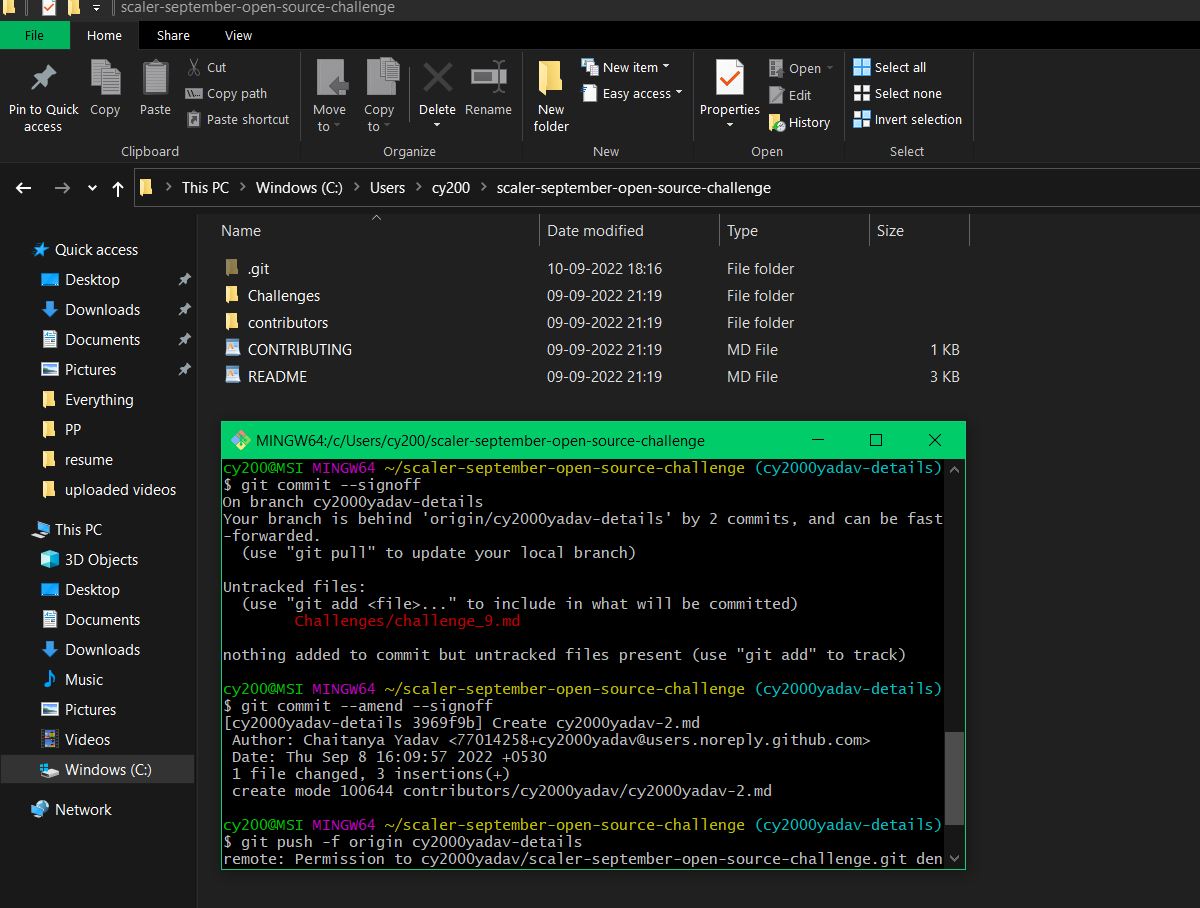Open the Properties icon in the ribbon

729,78
